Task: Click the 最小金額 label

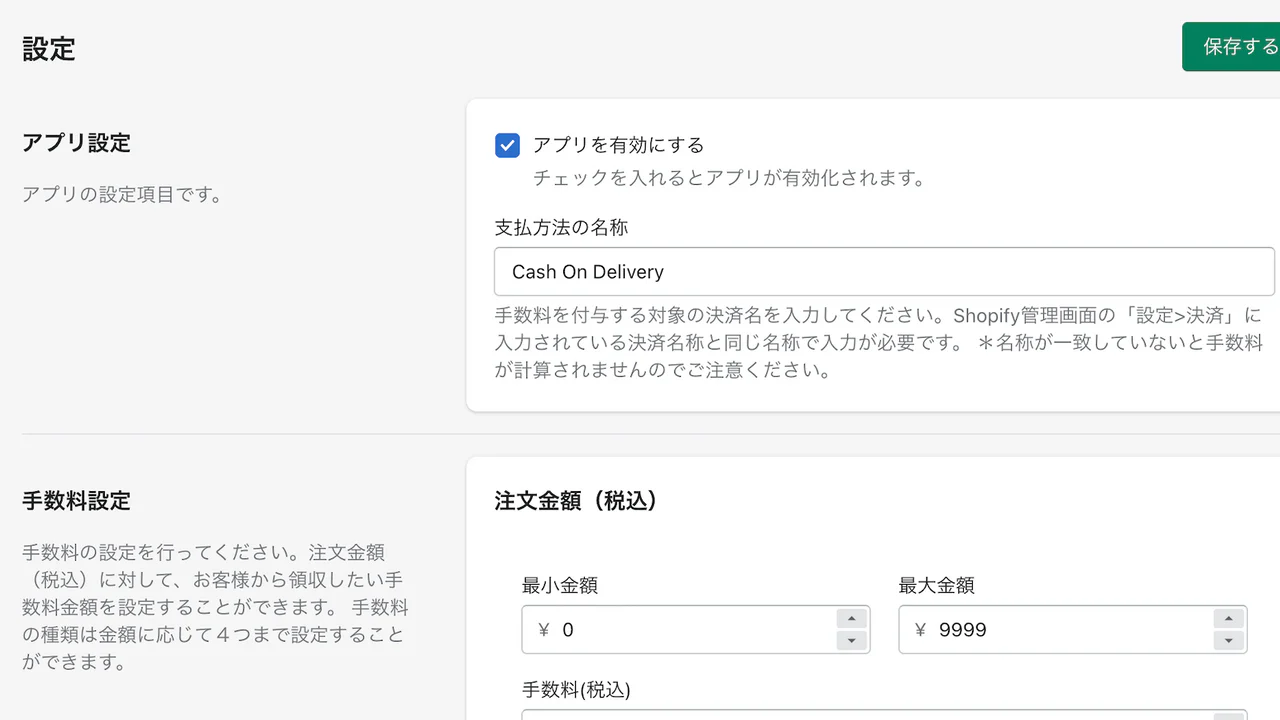Action: click(x=560, y=586)
